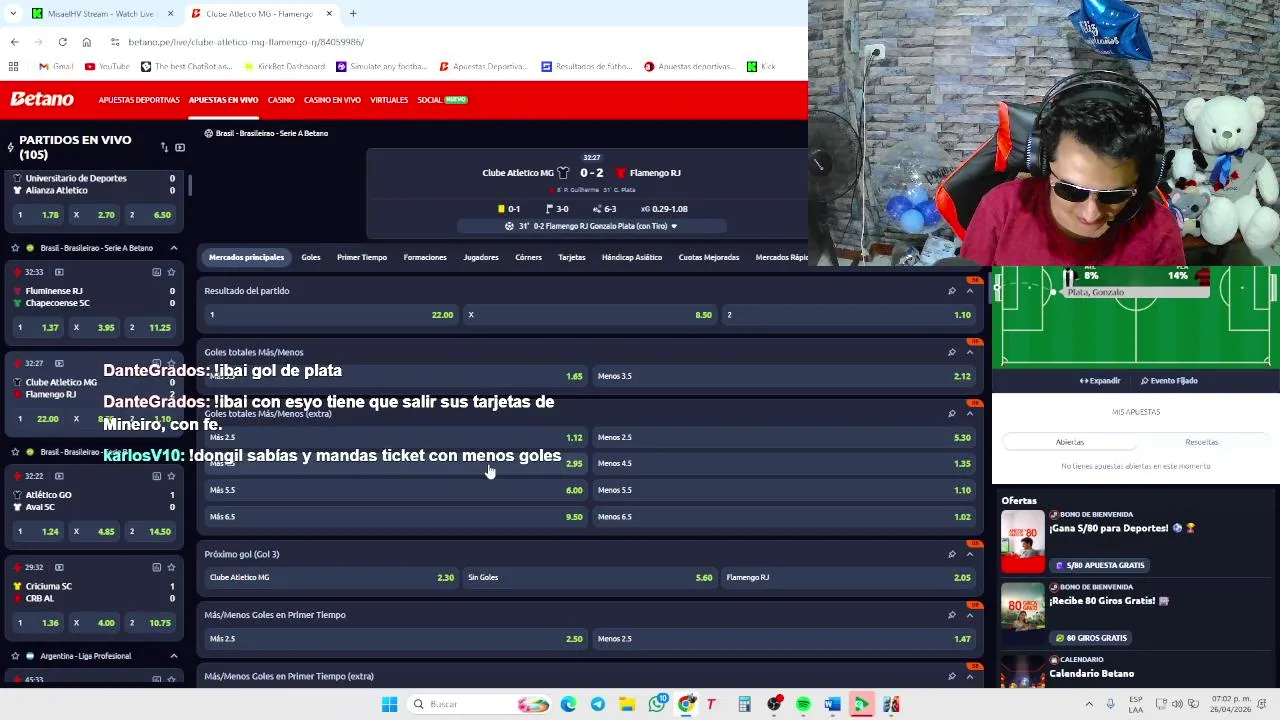Open the Calendario Betano offer link
This screenshot has height=720, width=1280.
coord(1091,674)
